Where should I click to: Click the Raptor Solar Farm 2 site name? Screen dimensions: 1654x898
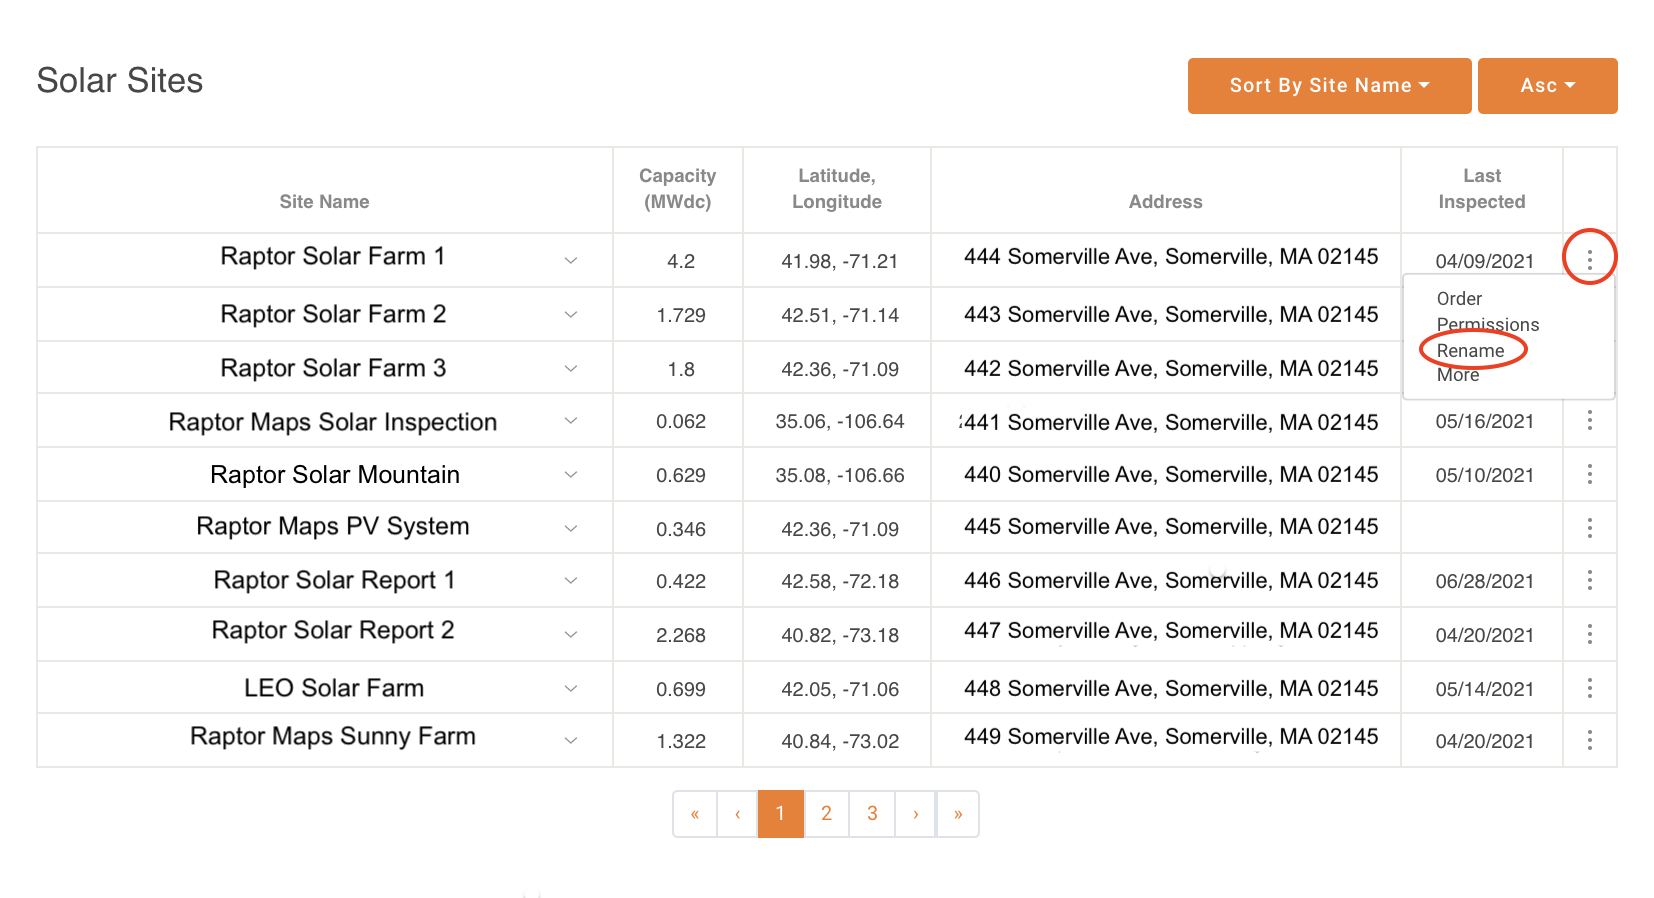tap(333, 314)
